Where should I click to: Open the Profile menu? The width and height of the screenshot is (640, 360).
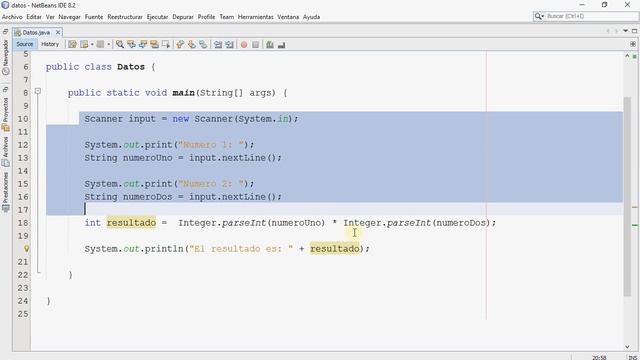206,17
